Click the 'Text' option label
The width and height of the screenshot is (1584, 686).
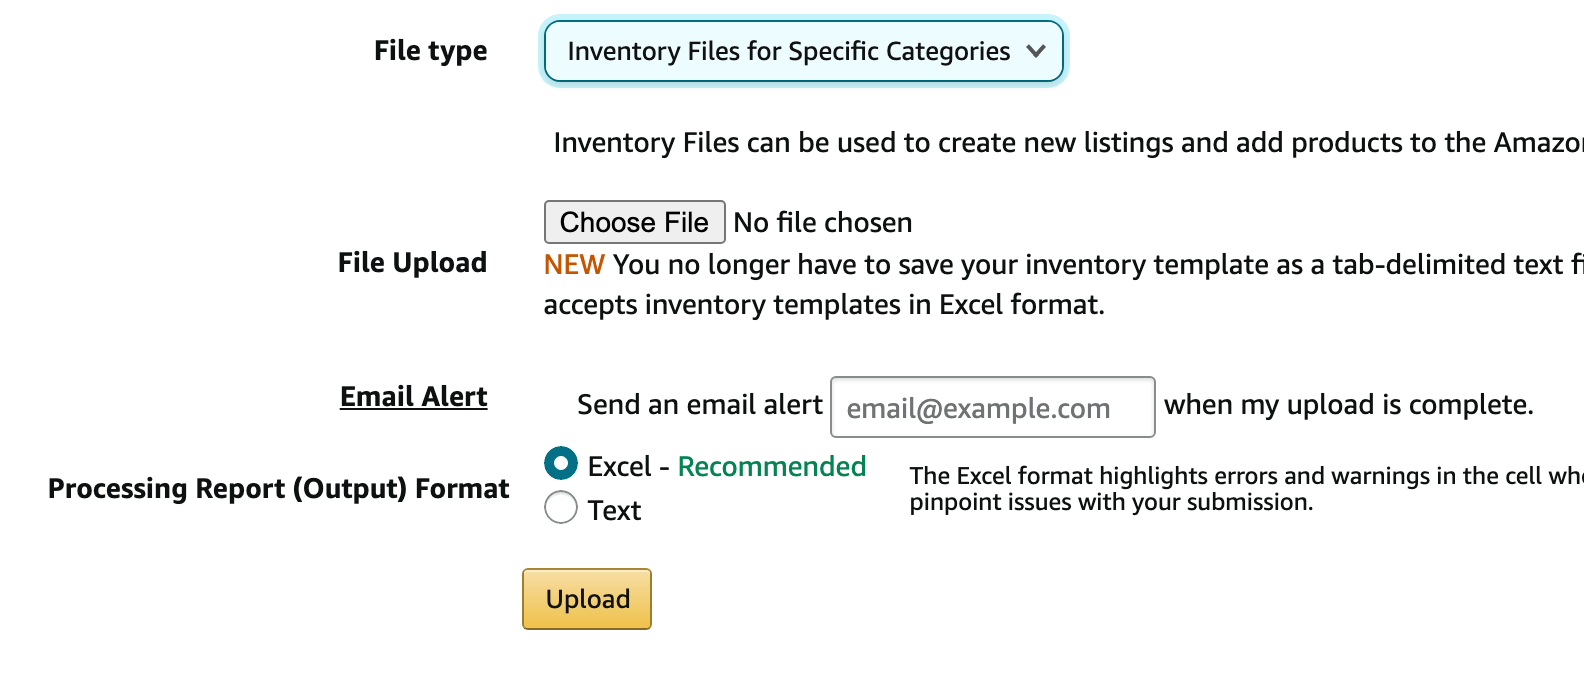point(614,511)
